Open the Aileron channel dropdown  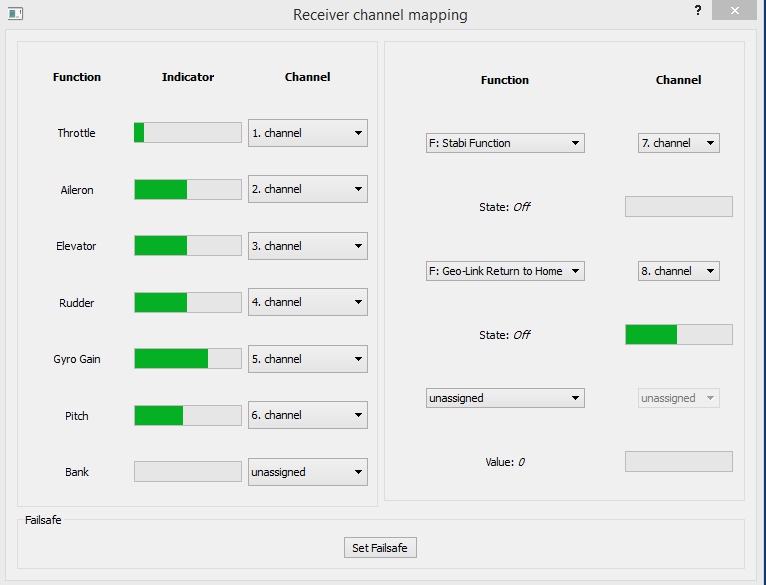click(x=307, y=189)
